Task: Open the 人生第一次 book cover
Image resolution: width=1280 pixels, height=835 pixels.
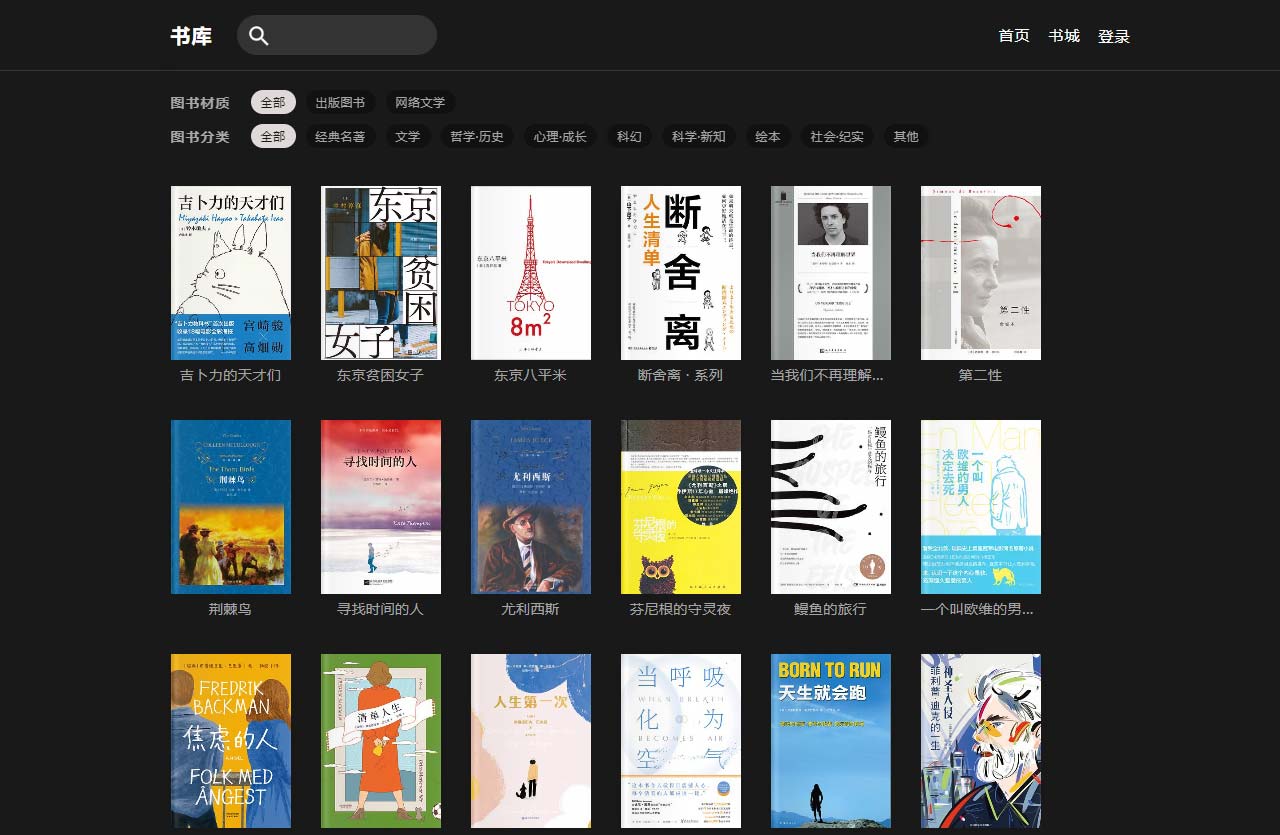Action: click(x=531, y=741)
